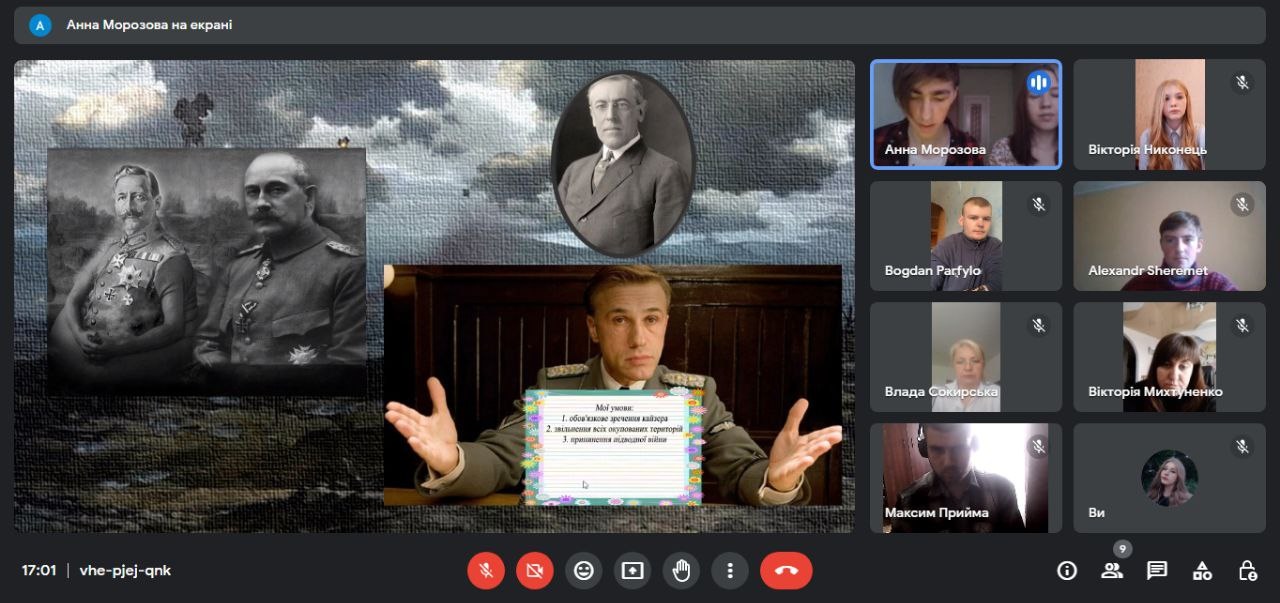Click muted mic icon on Вікторія Никонець tile
This screenshot has width=1280, height=603.
[x=1242, y=83]
